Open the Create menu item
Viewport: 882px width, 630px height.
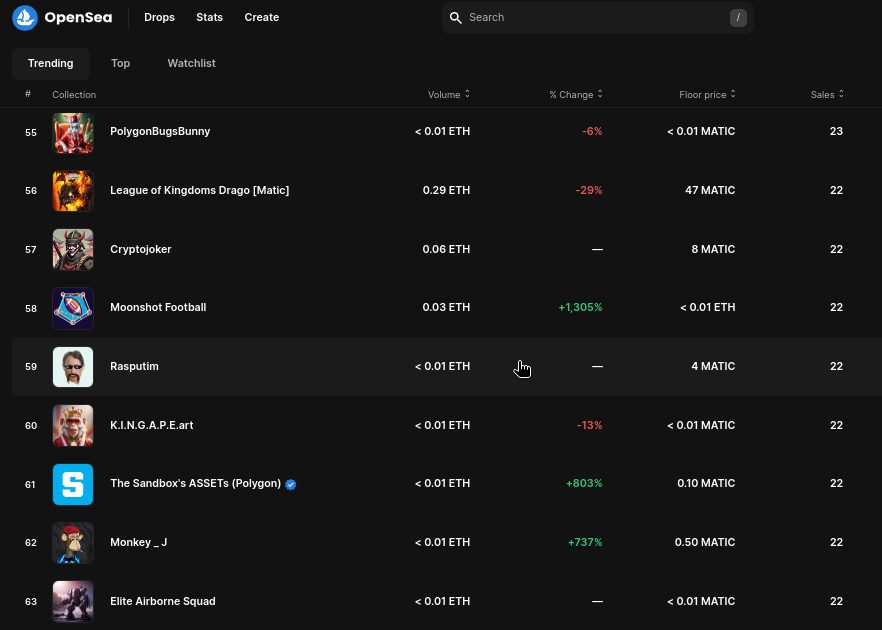click(262, 17)
